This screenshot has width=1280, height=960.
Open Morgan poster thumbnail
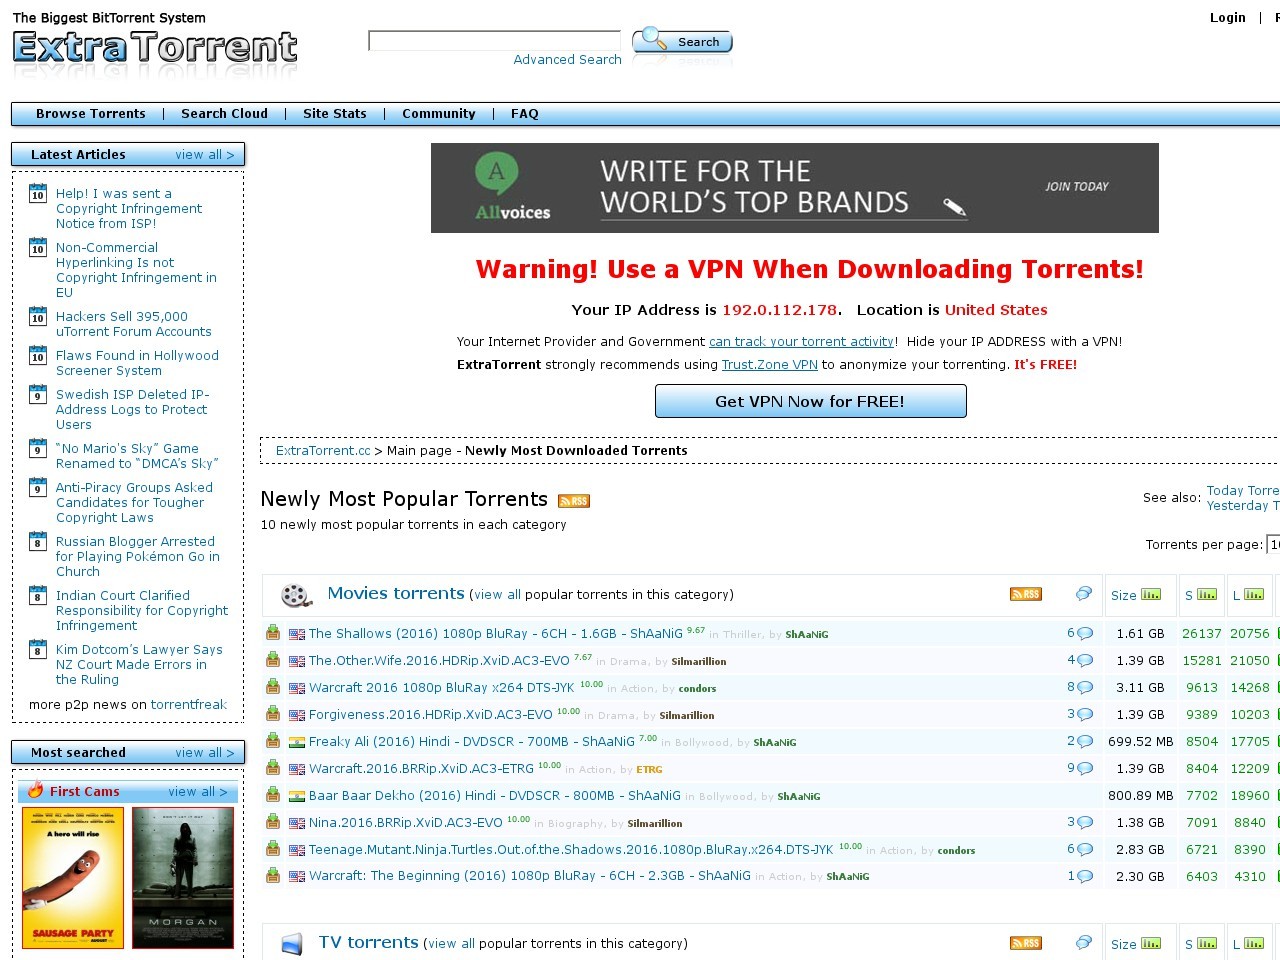click(x=183, y=878)
